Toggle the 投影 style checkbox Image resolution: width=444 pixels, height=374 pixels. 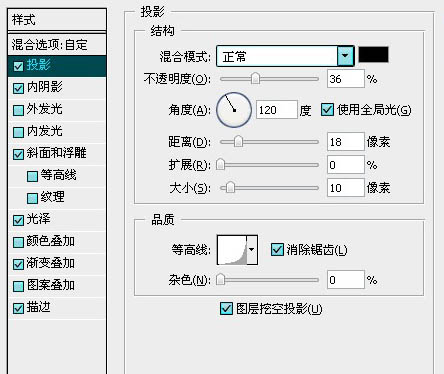click(18, 66)
